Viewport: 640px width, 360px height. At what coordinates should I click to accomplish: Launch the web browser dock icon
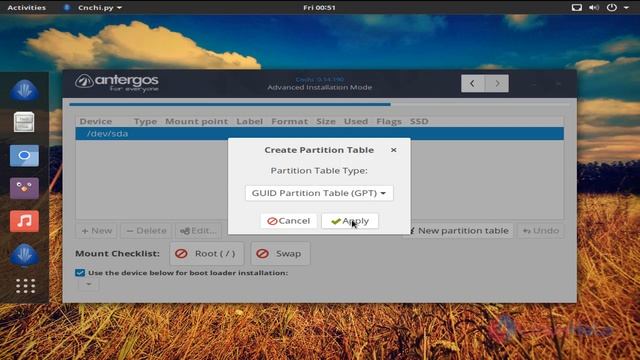24,156
